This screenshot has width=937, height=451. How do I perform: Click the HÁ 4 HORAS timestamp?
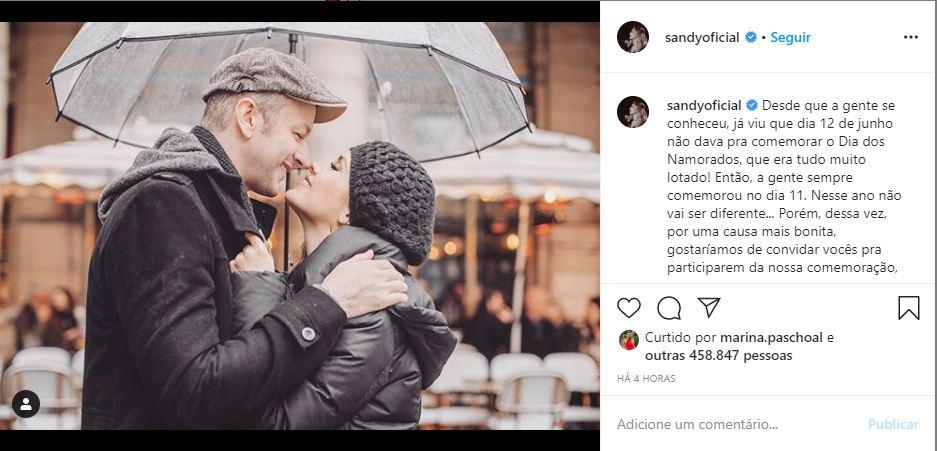646,379
